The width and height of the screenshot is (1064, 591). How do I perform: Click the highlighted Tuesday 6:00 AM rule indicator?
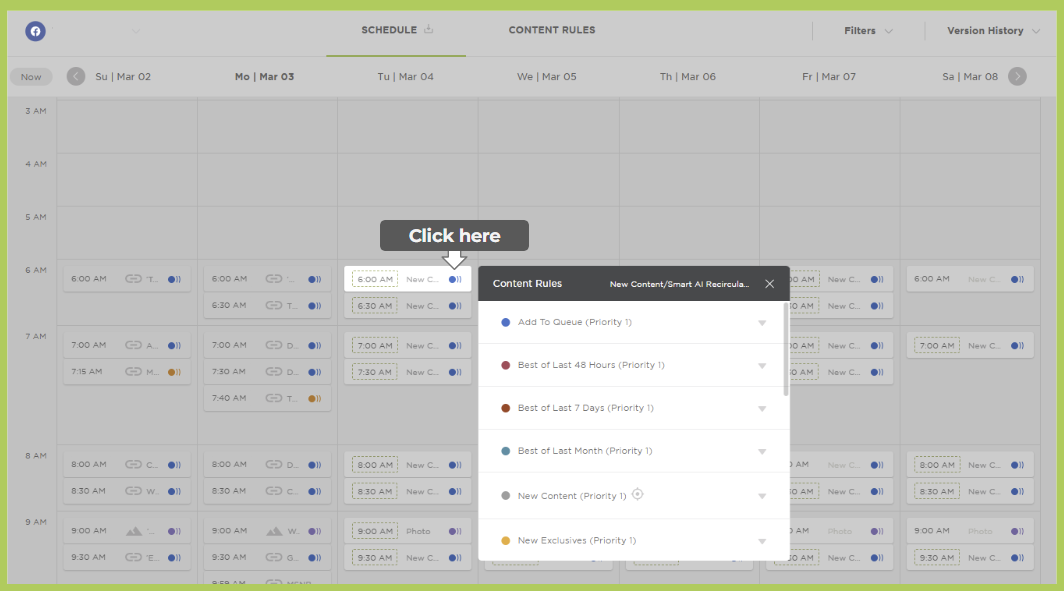(455, 279)
